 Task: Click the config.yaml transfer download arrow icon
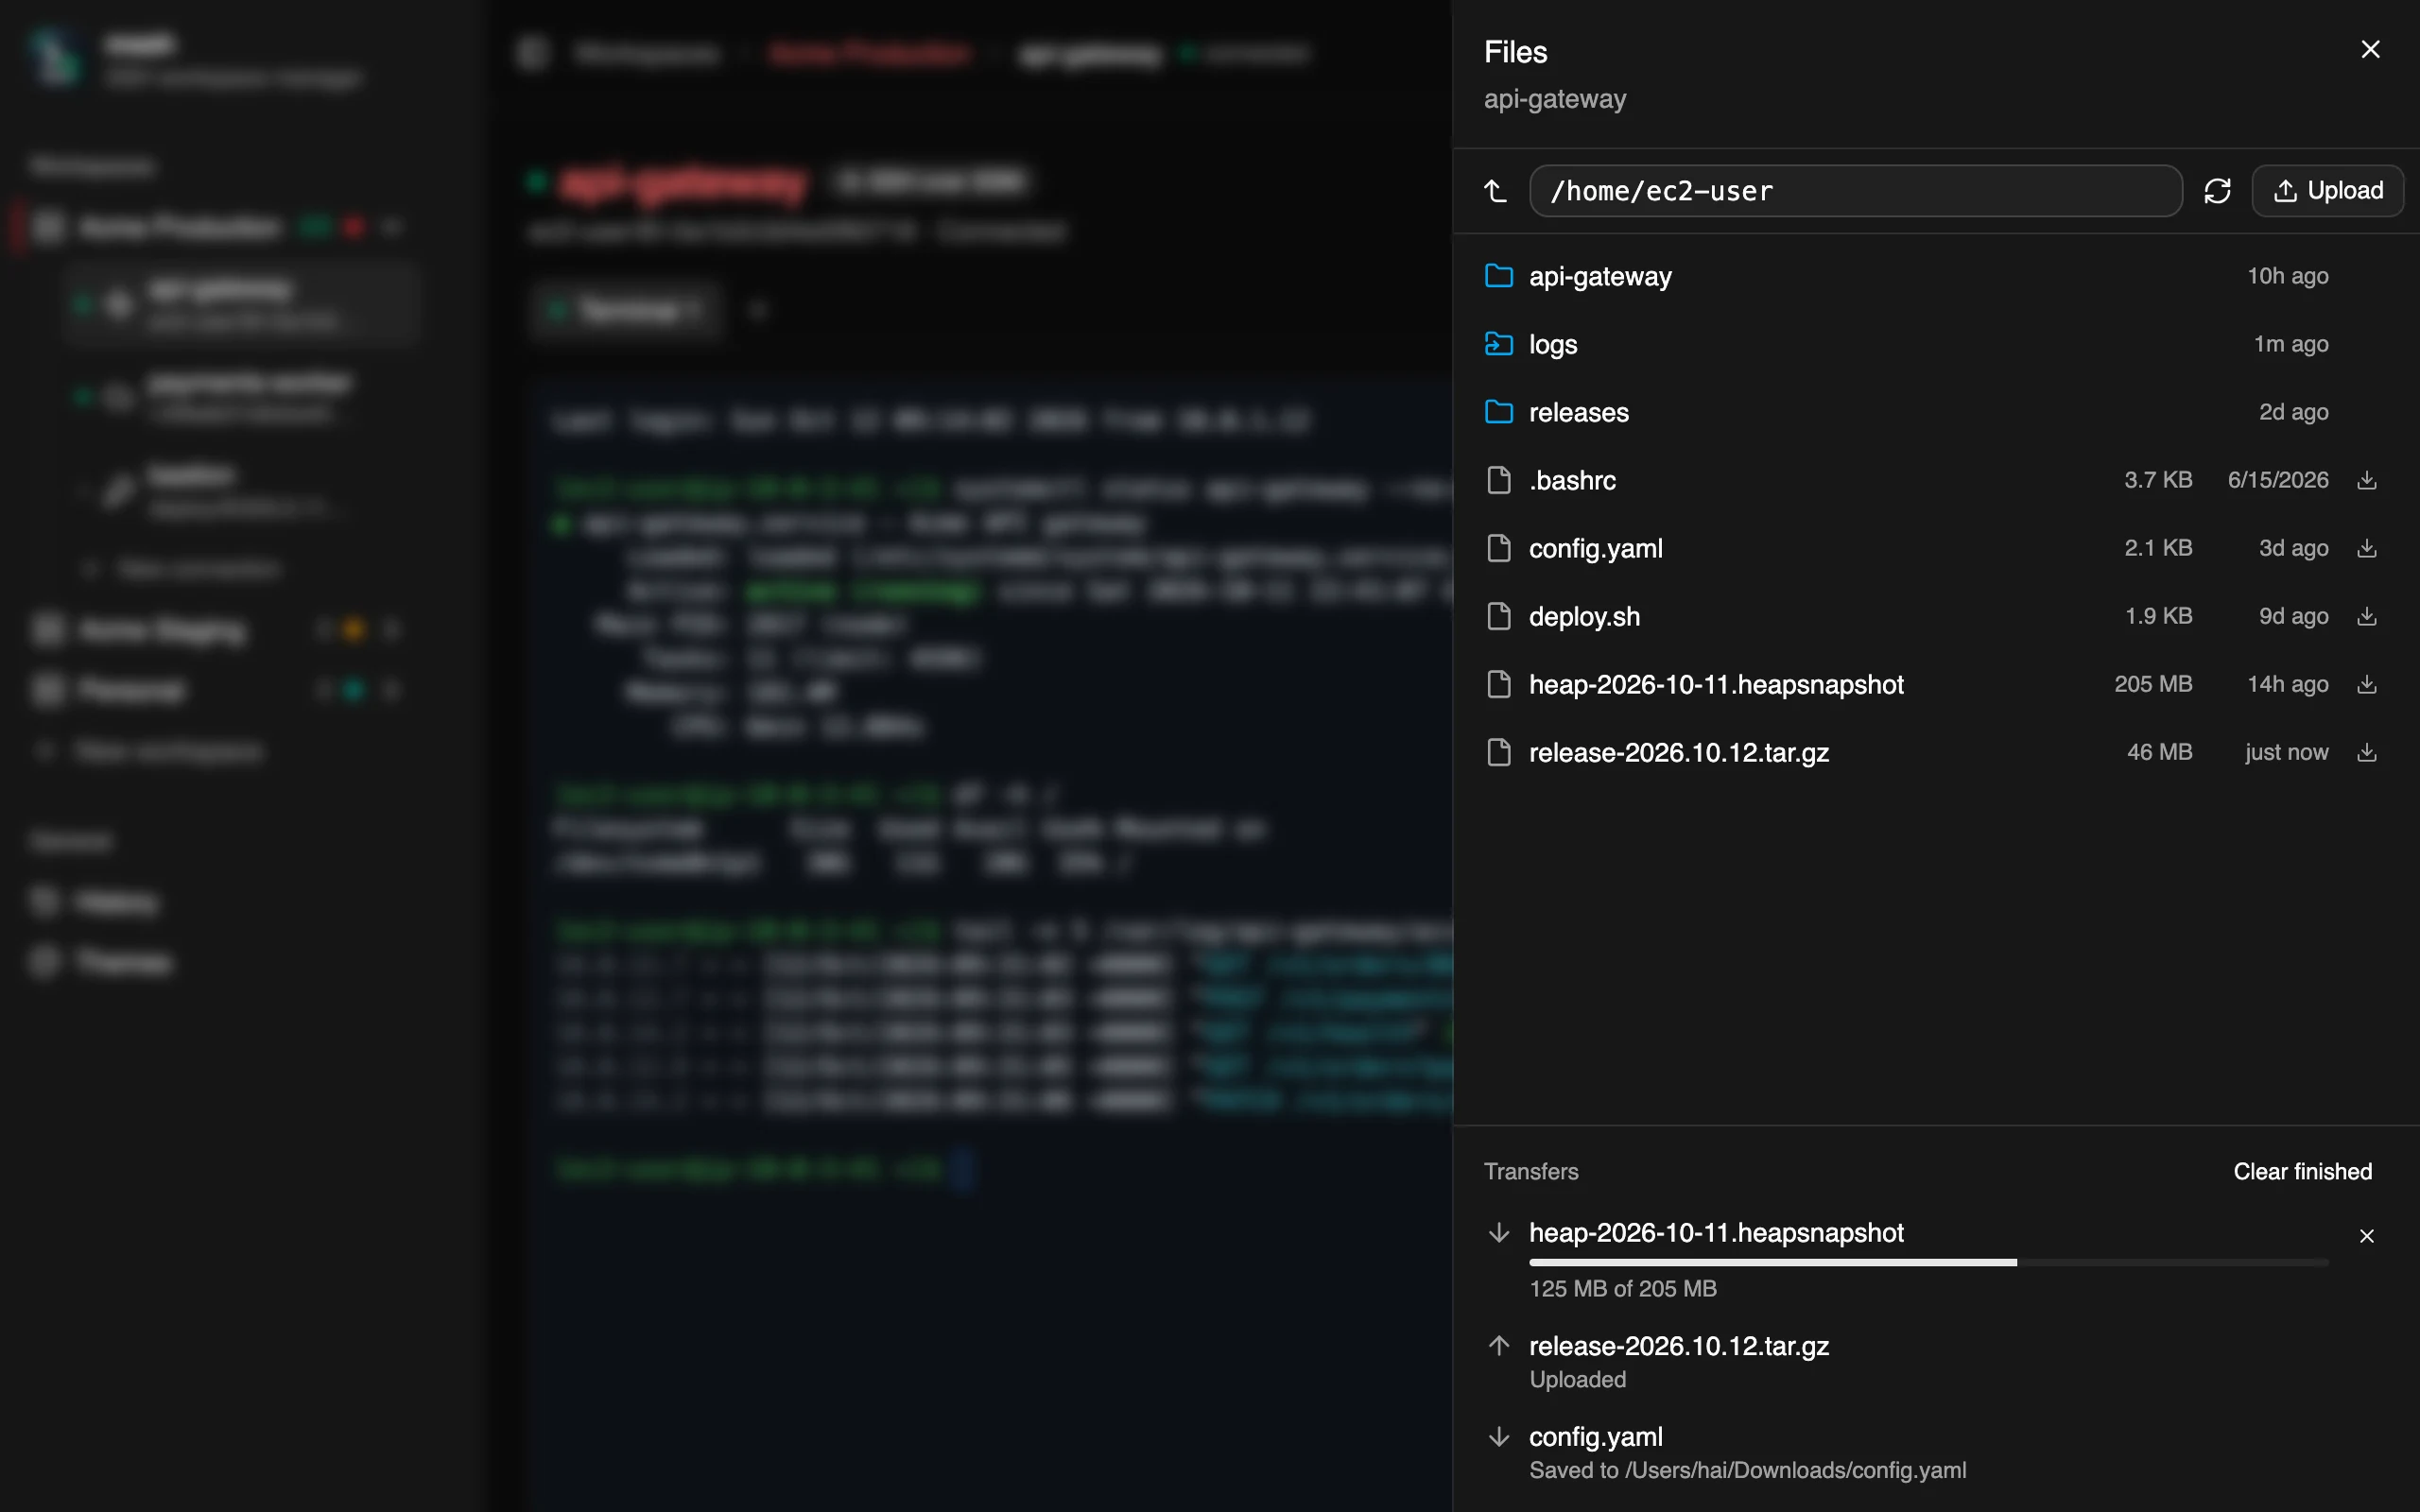1498,1437
